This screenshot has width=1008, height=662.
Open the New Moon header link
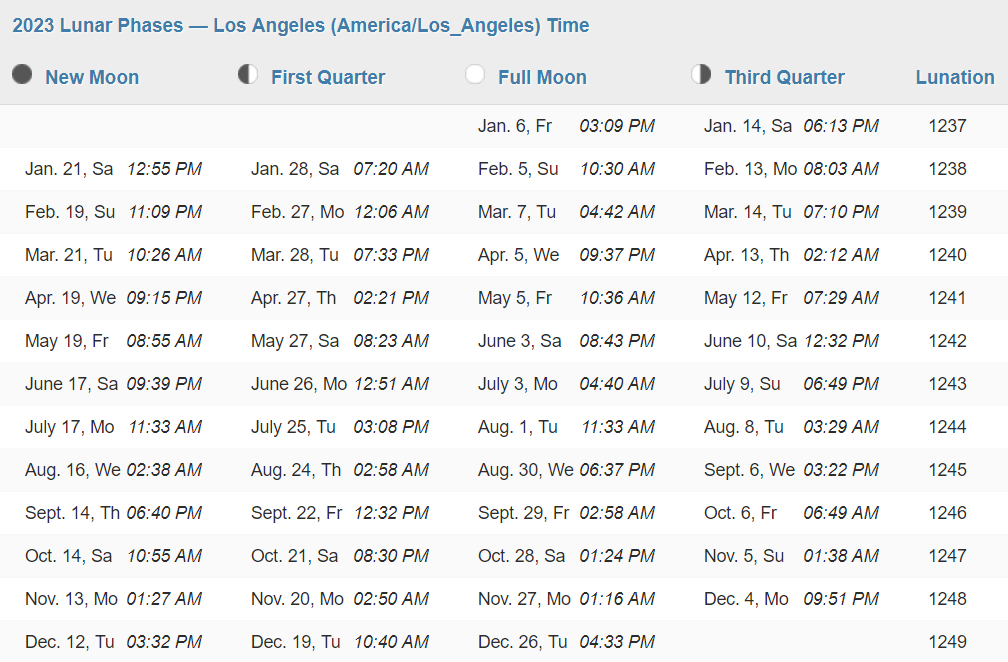pyautogui.click(x=92, y=77)
